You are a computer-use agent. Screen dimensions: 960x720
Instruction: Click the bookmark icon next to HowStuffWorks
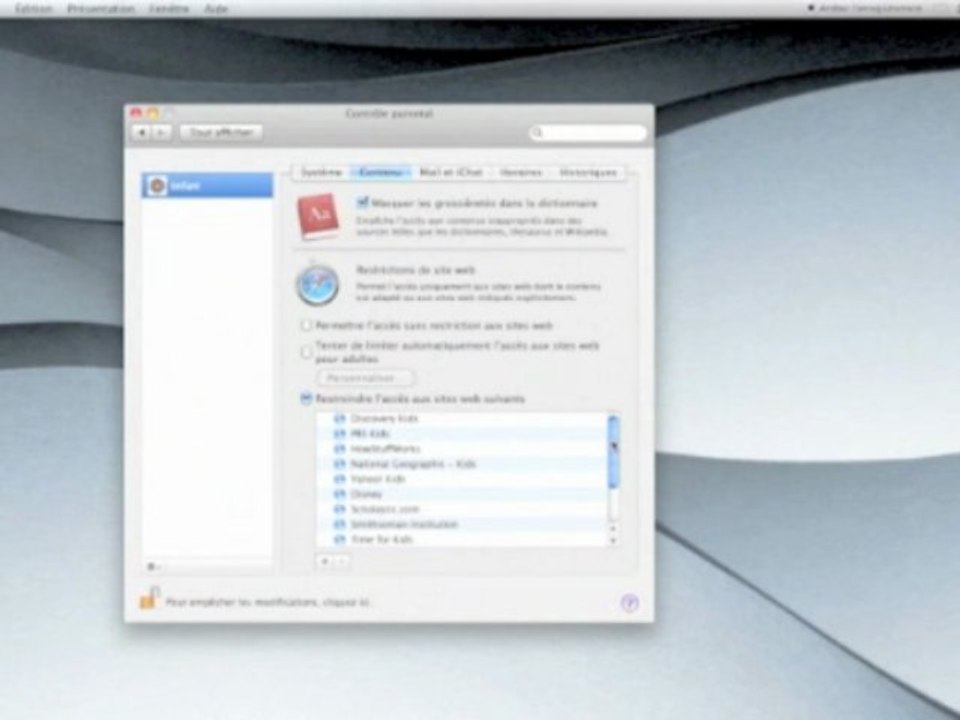point(339,449)
